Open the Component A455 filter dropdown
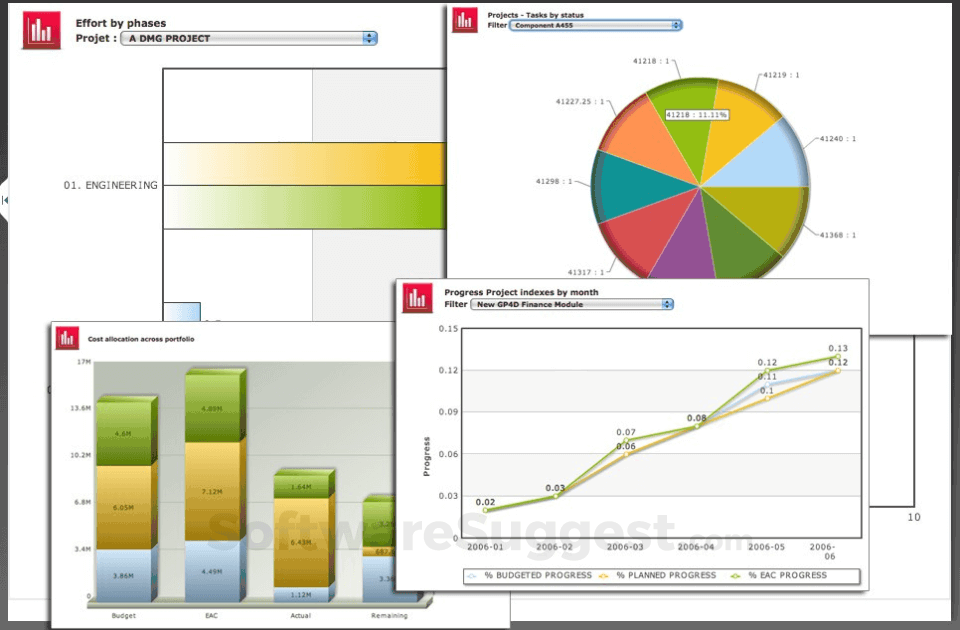Viewport: 960px width, 630px height. (x=596, y=25)
